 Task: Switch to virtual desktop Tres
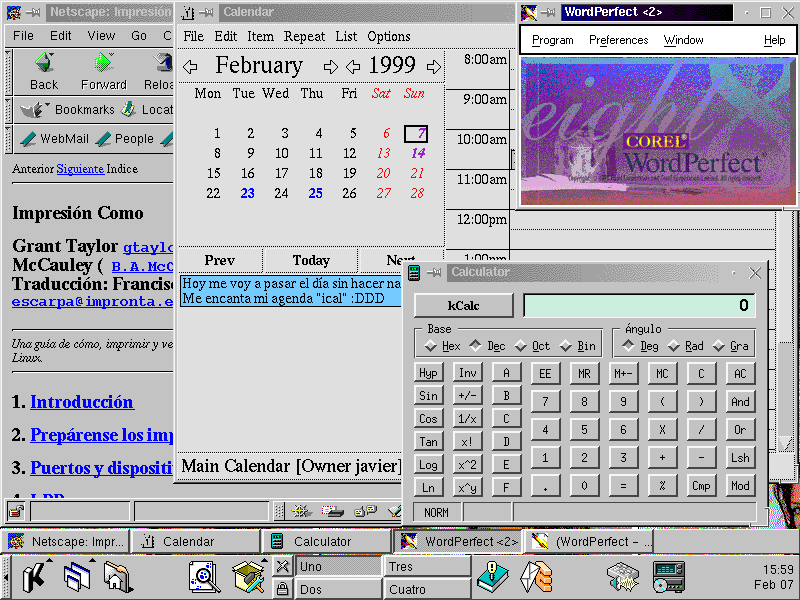427,567
